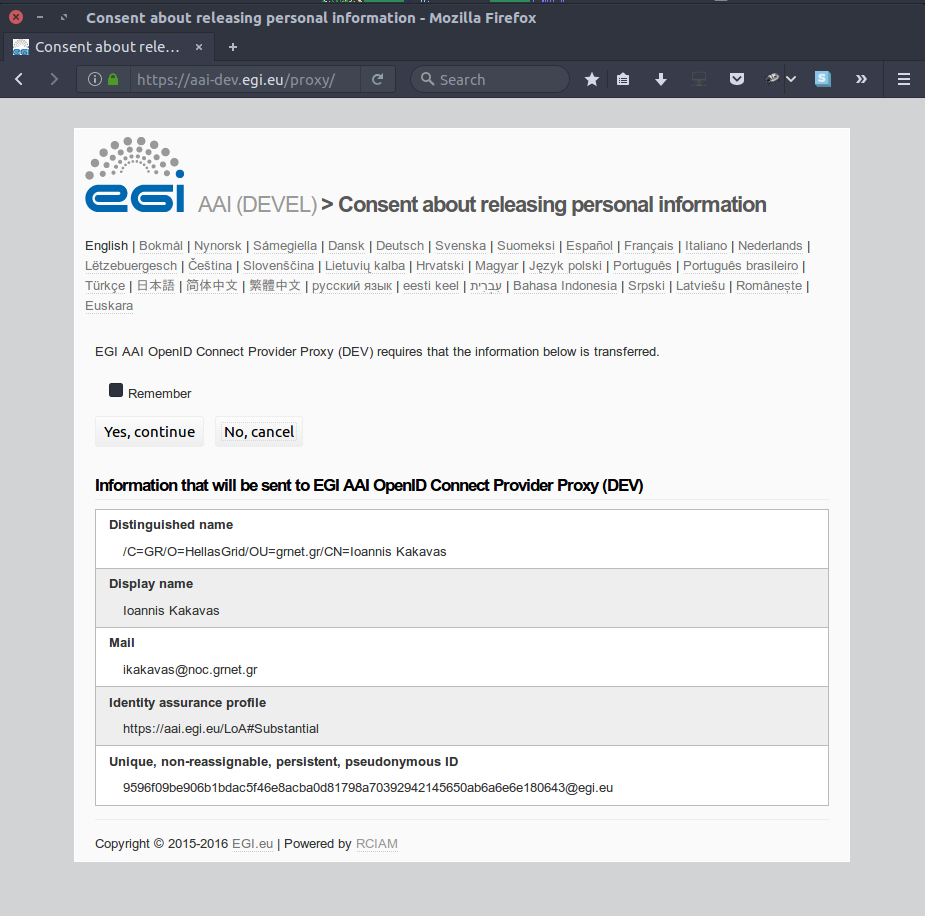Click the bookmark star icon
925x916 pixels.
tap(592, 80)
